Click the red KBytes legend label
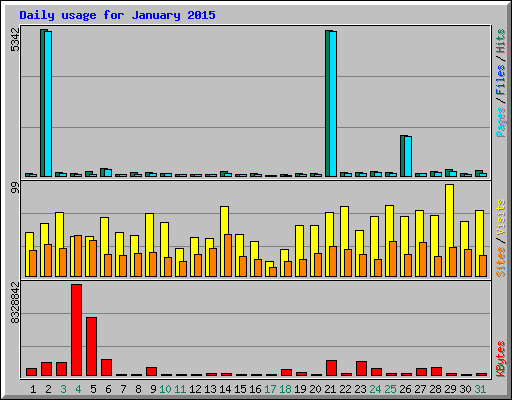This screenshot has width=512, height=400. click(500, 359)
